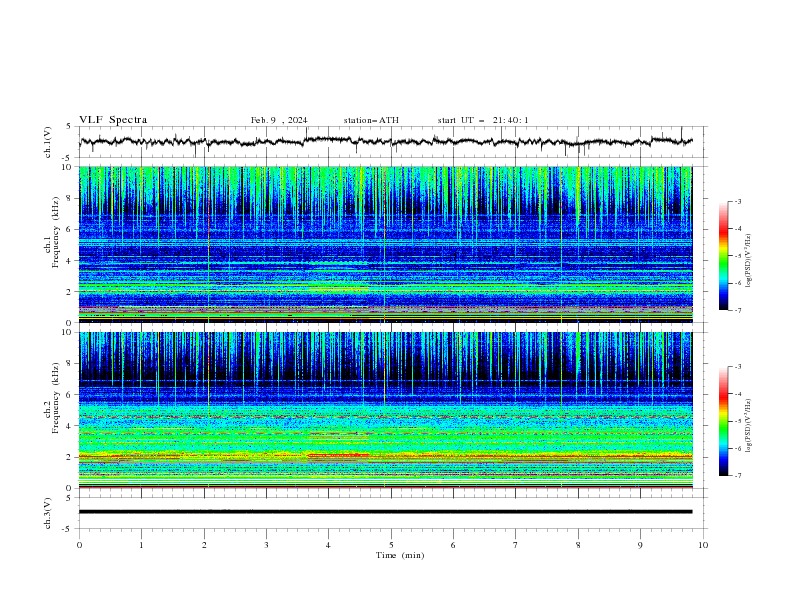Click the "-4" label on lower colorbar
The width and height of the screenshot is (792, 612).
(738, 394)
